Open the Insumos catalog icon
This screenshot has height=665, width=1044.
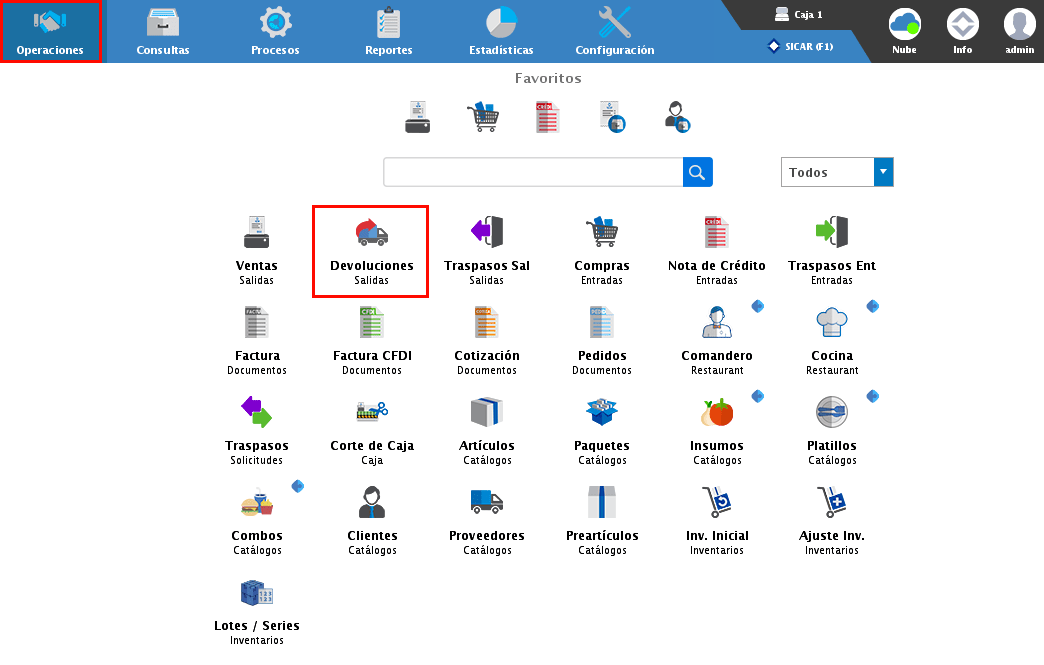click(x=716, y=412)
